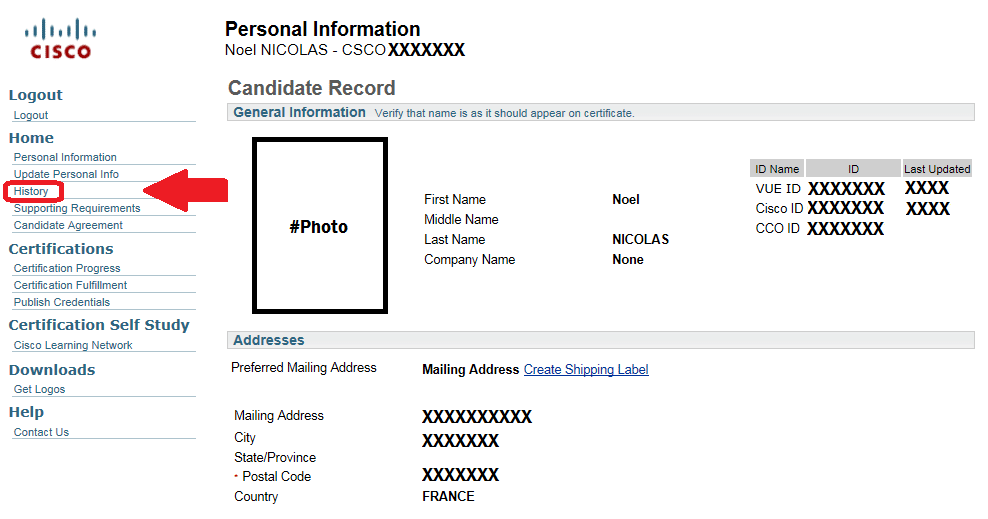Image resolution: width=988 pixels, height=519 pixels.
Task: Open the Personal Information page
Action: pyautogui.click(x=65, y=157)
